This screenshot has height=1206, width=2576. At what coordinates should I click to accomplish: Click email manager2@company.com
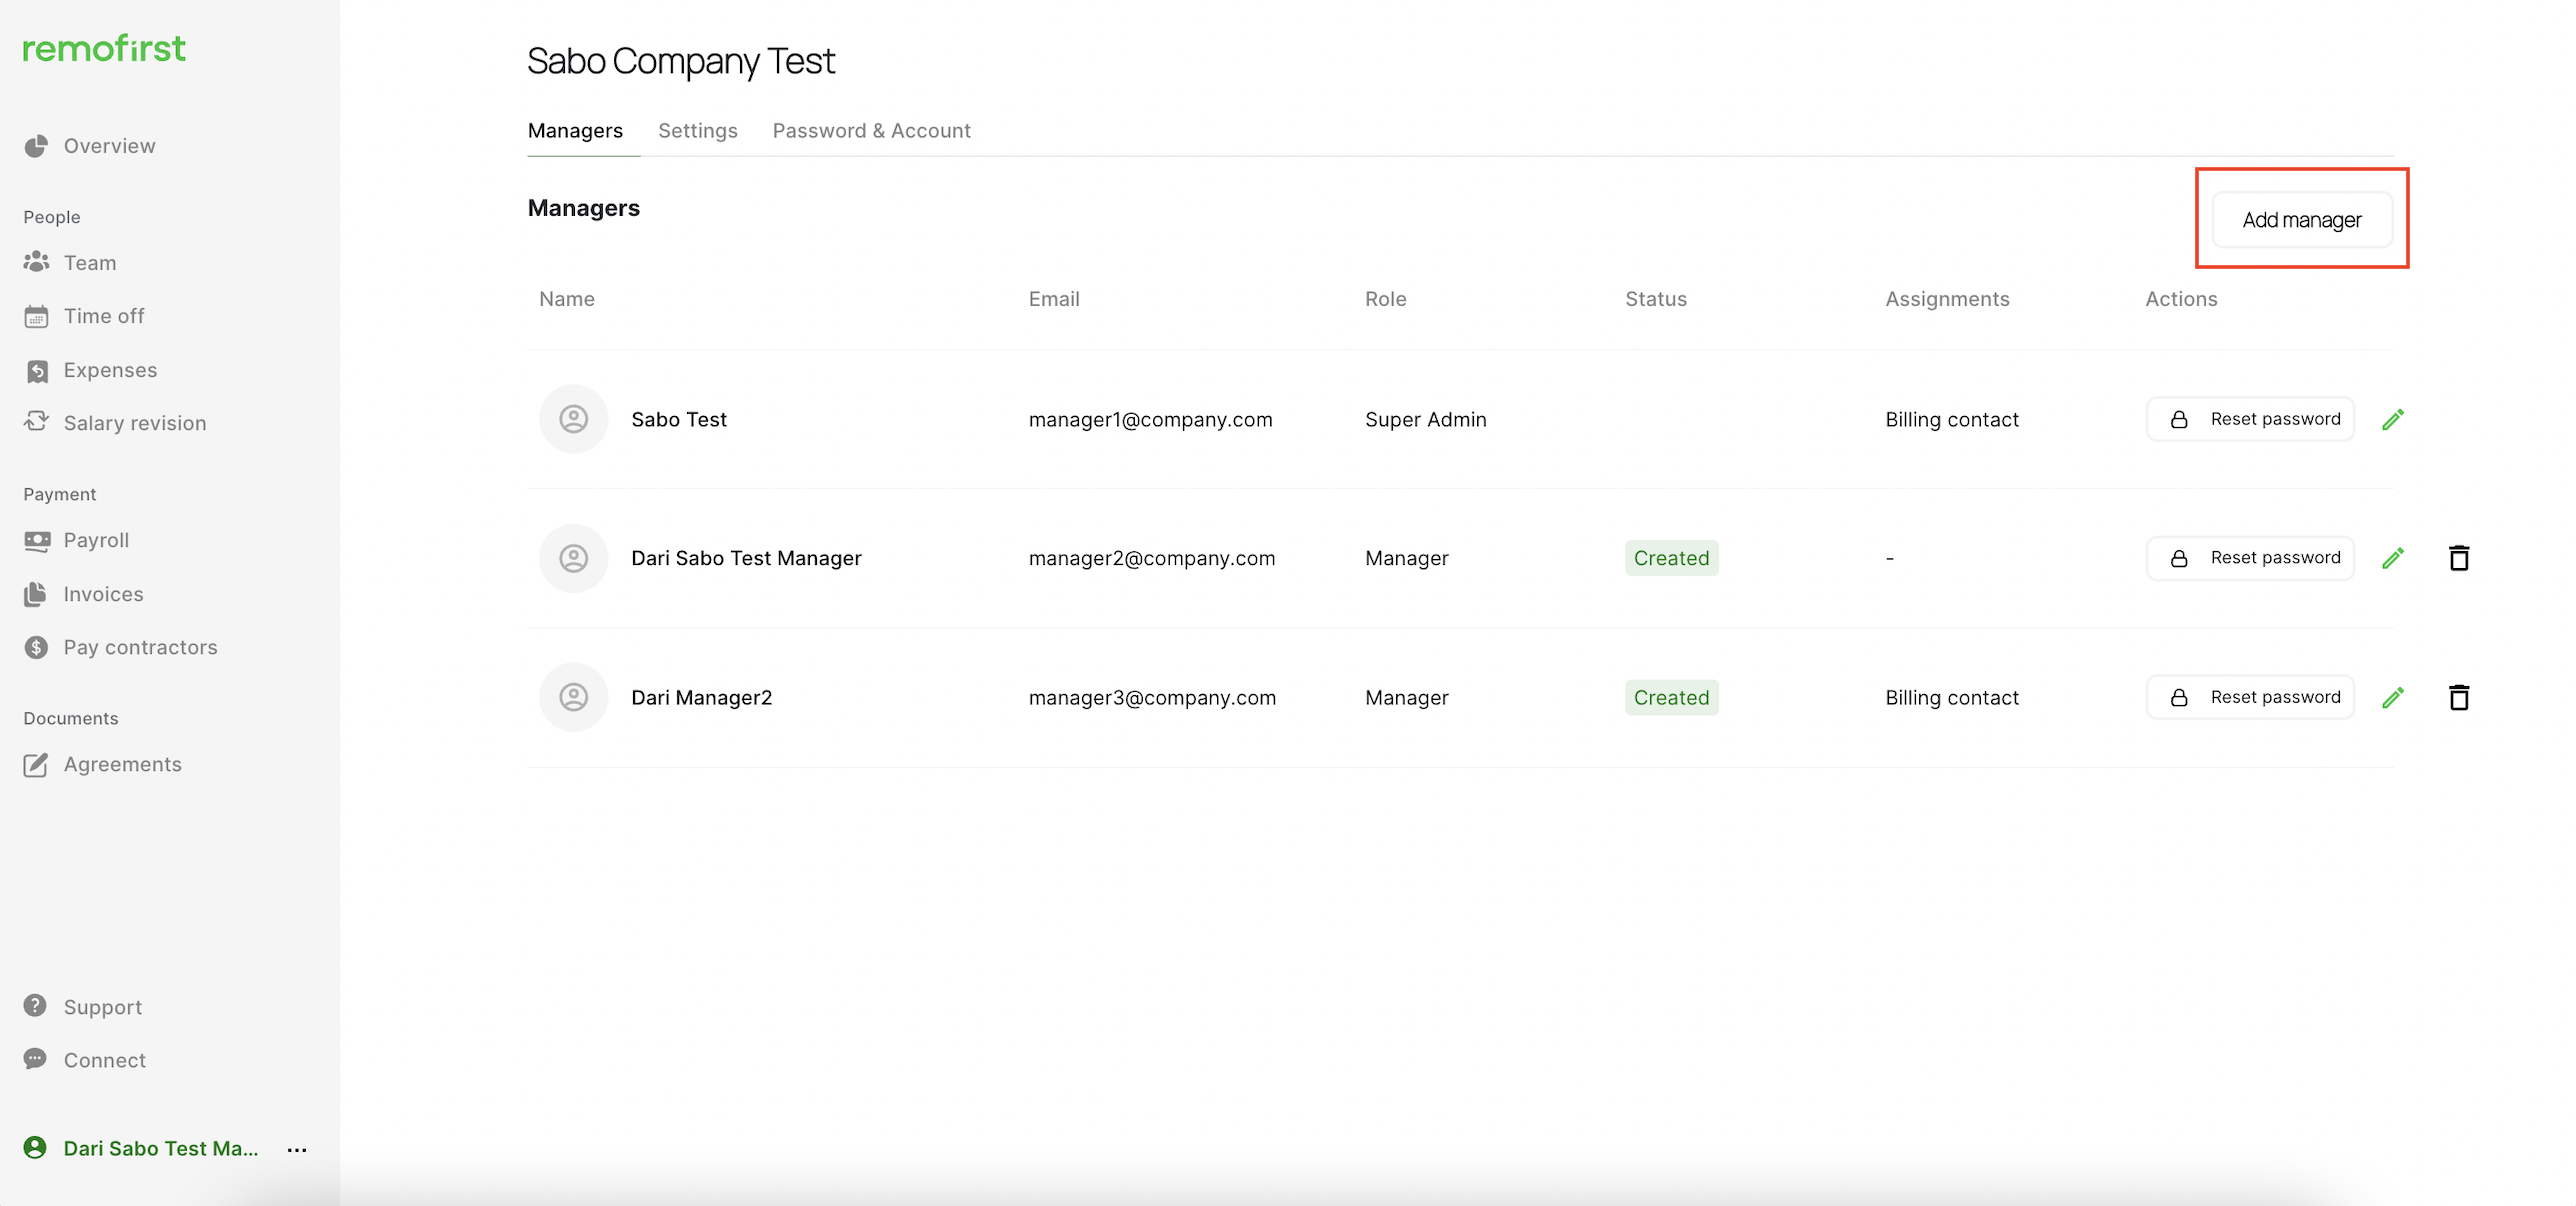(x=1152, y=558)
